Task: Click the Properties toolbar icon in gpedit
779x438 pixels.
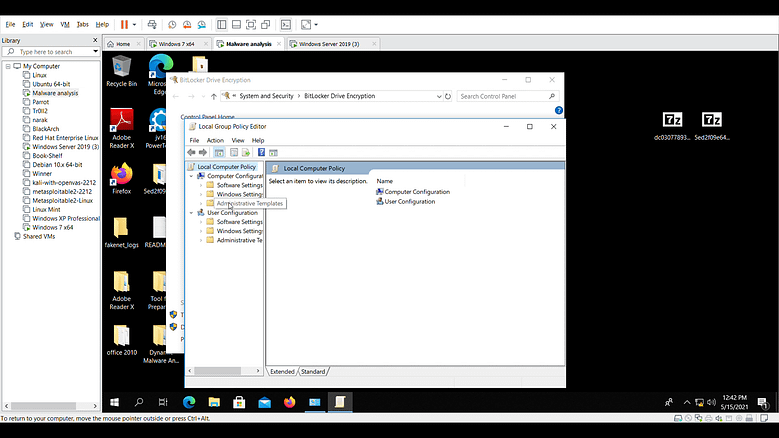Action: point(234,152)
